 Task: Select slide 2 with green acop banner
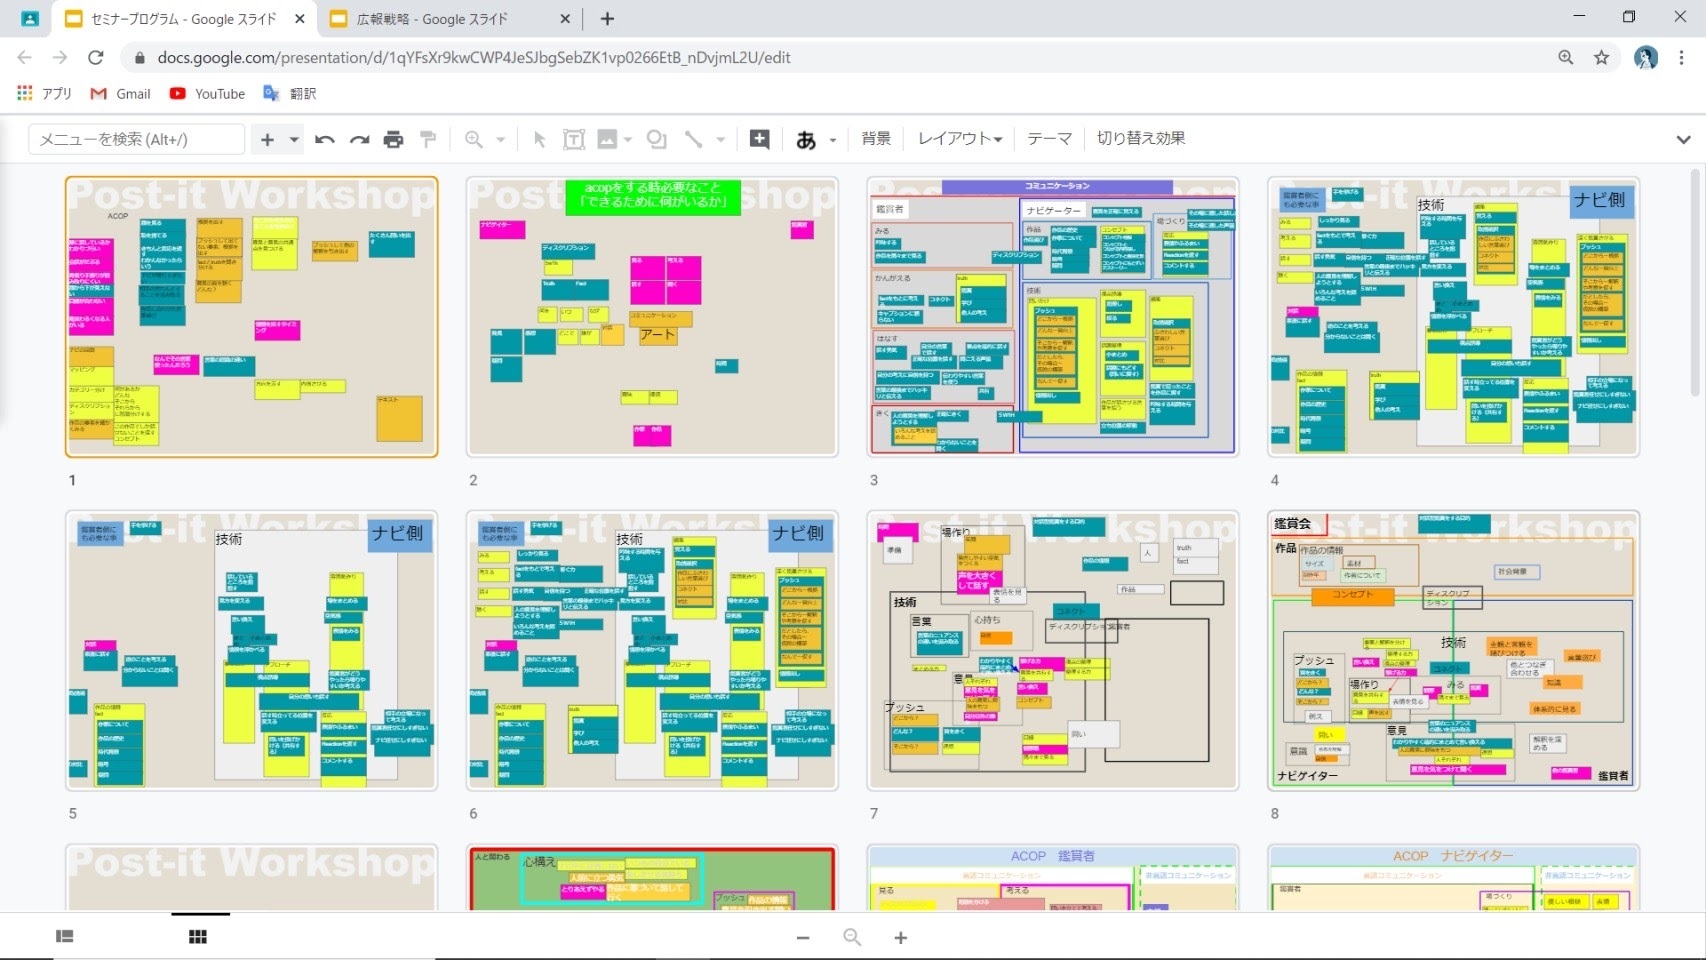coord(652,317)
